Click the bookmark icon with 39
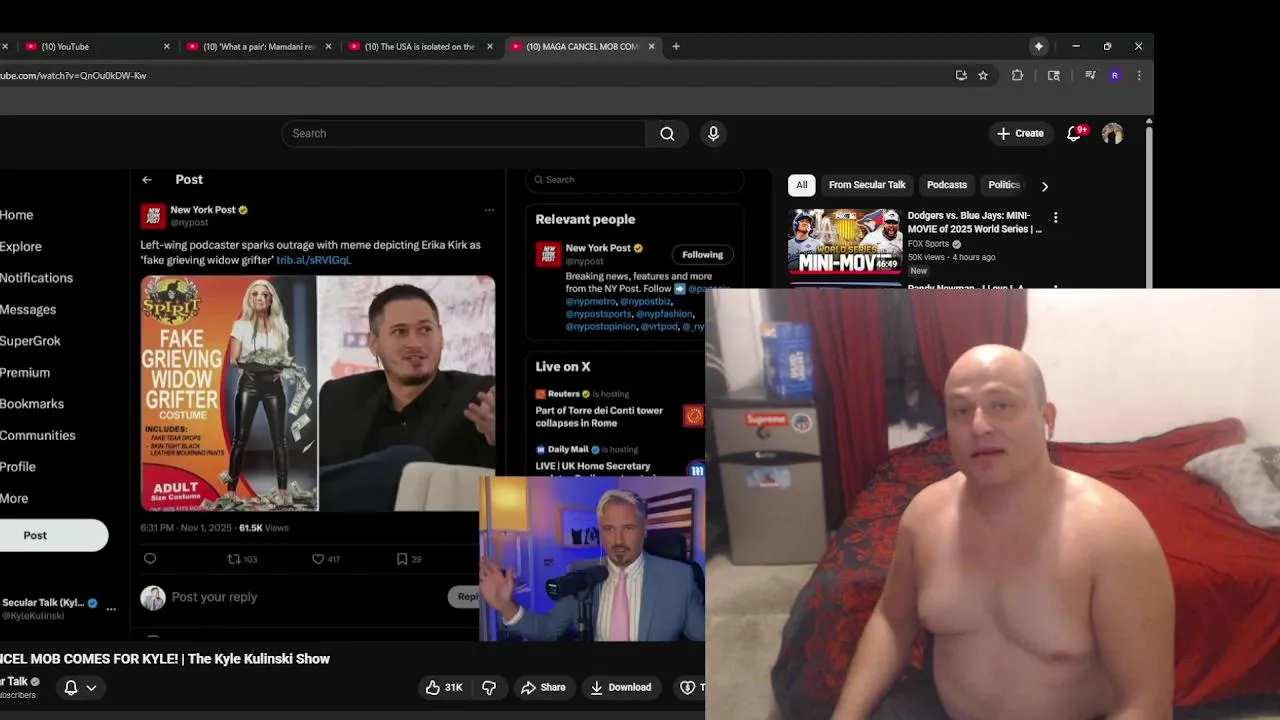The width and height of the screenshot is (1280, 720). point(408,559)
